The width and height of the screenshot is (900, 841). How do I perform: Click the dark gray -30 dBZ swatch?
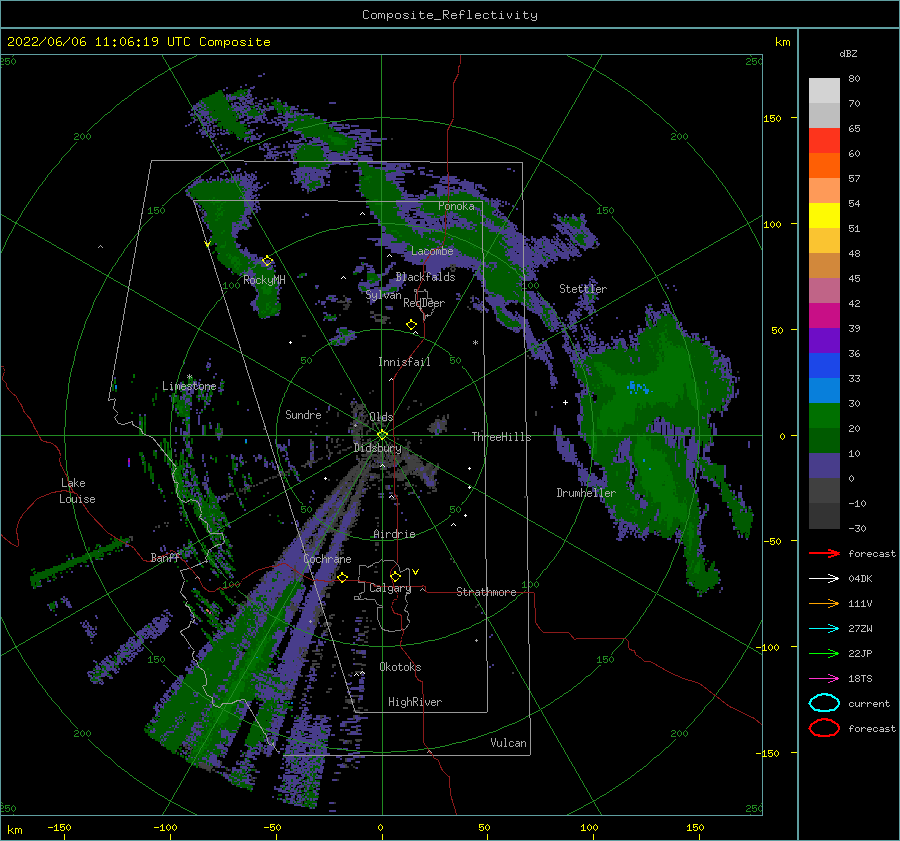coord(824,516)
